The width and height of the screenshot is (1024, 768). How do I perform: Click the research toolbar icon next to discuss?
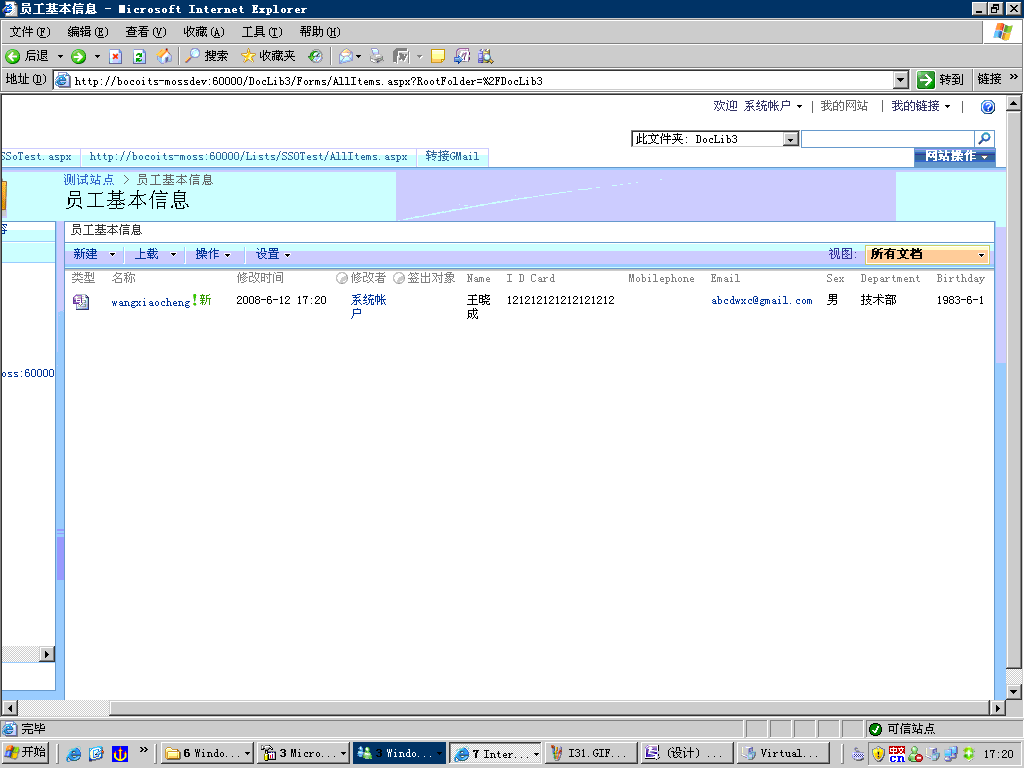point(462,56)
